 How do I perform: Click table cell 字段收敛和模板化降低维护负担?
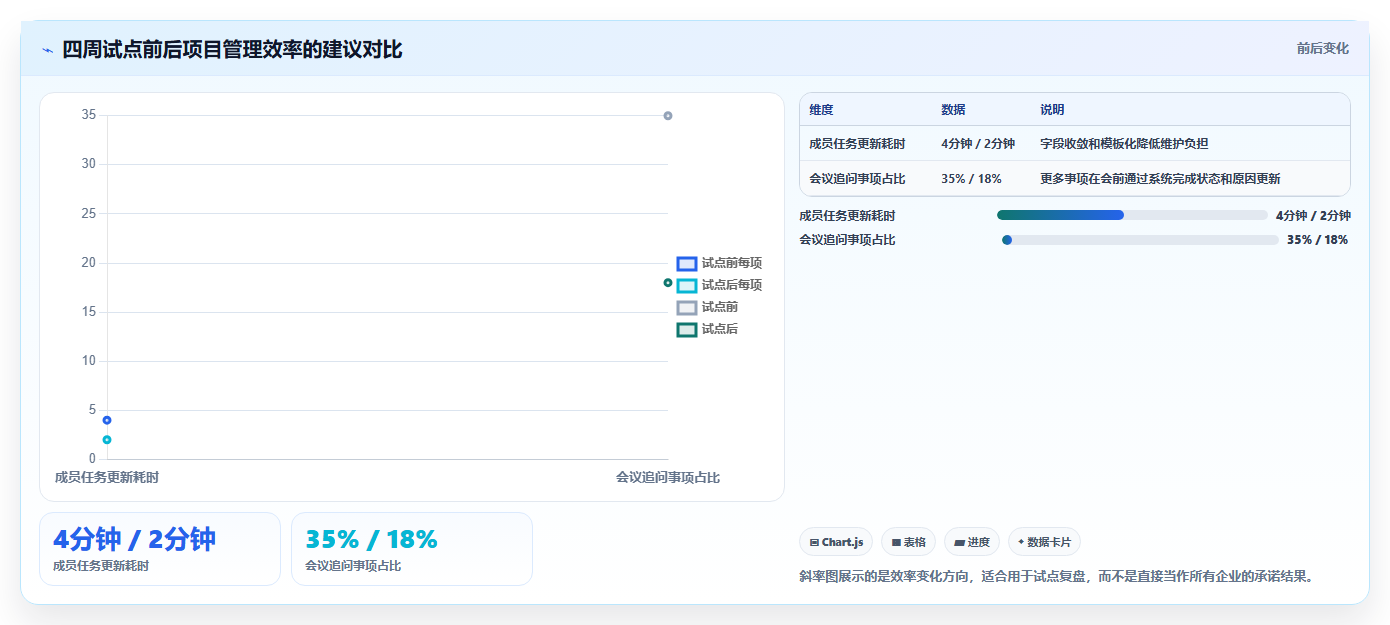click(x=1124, y=144)
